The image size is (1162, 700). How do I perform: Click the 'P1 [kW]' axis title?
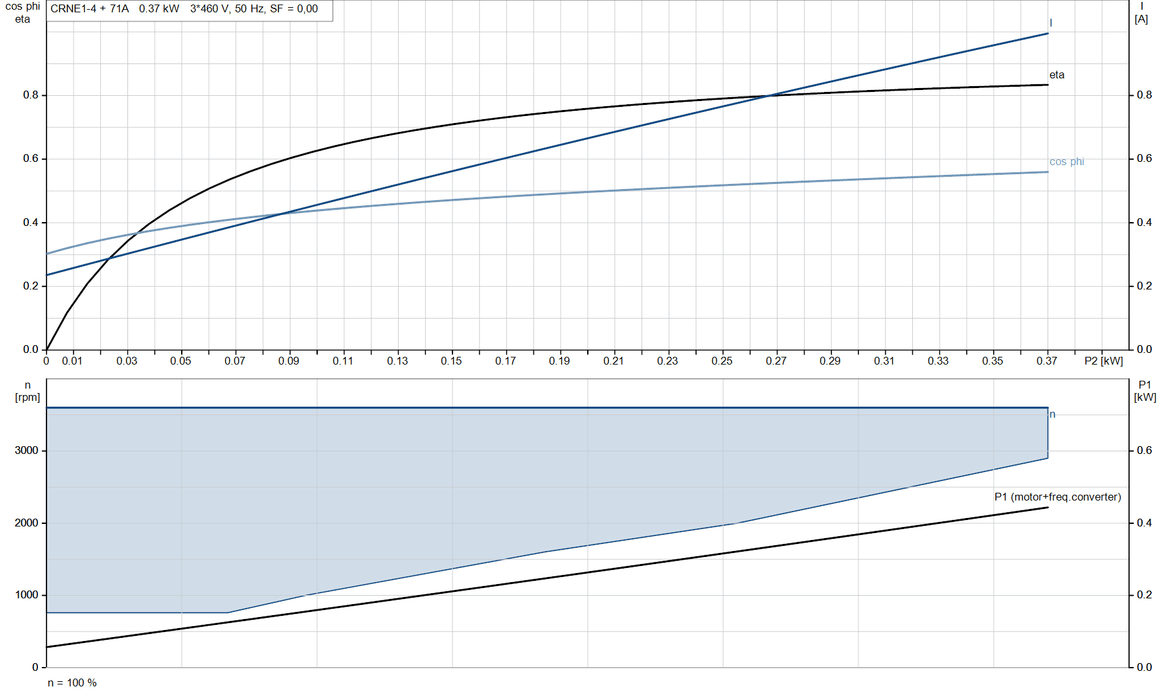point(1145,390)
